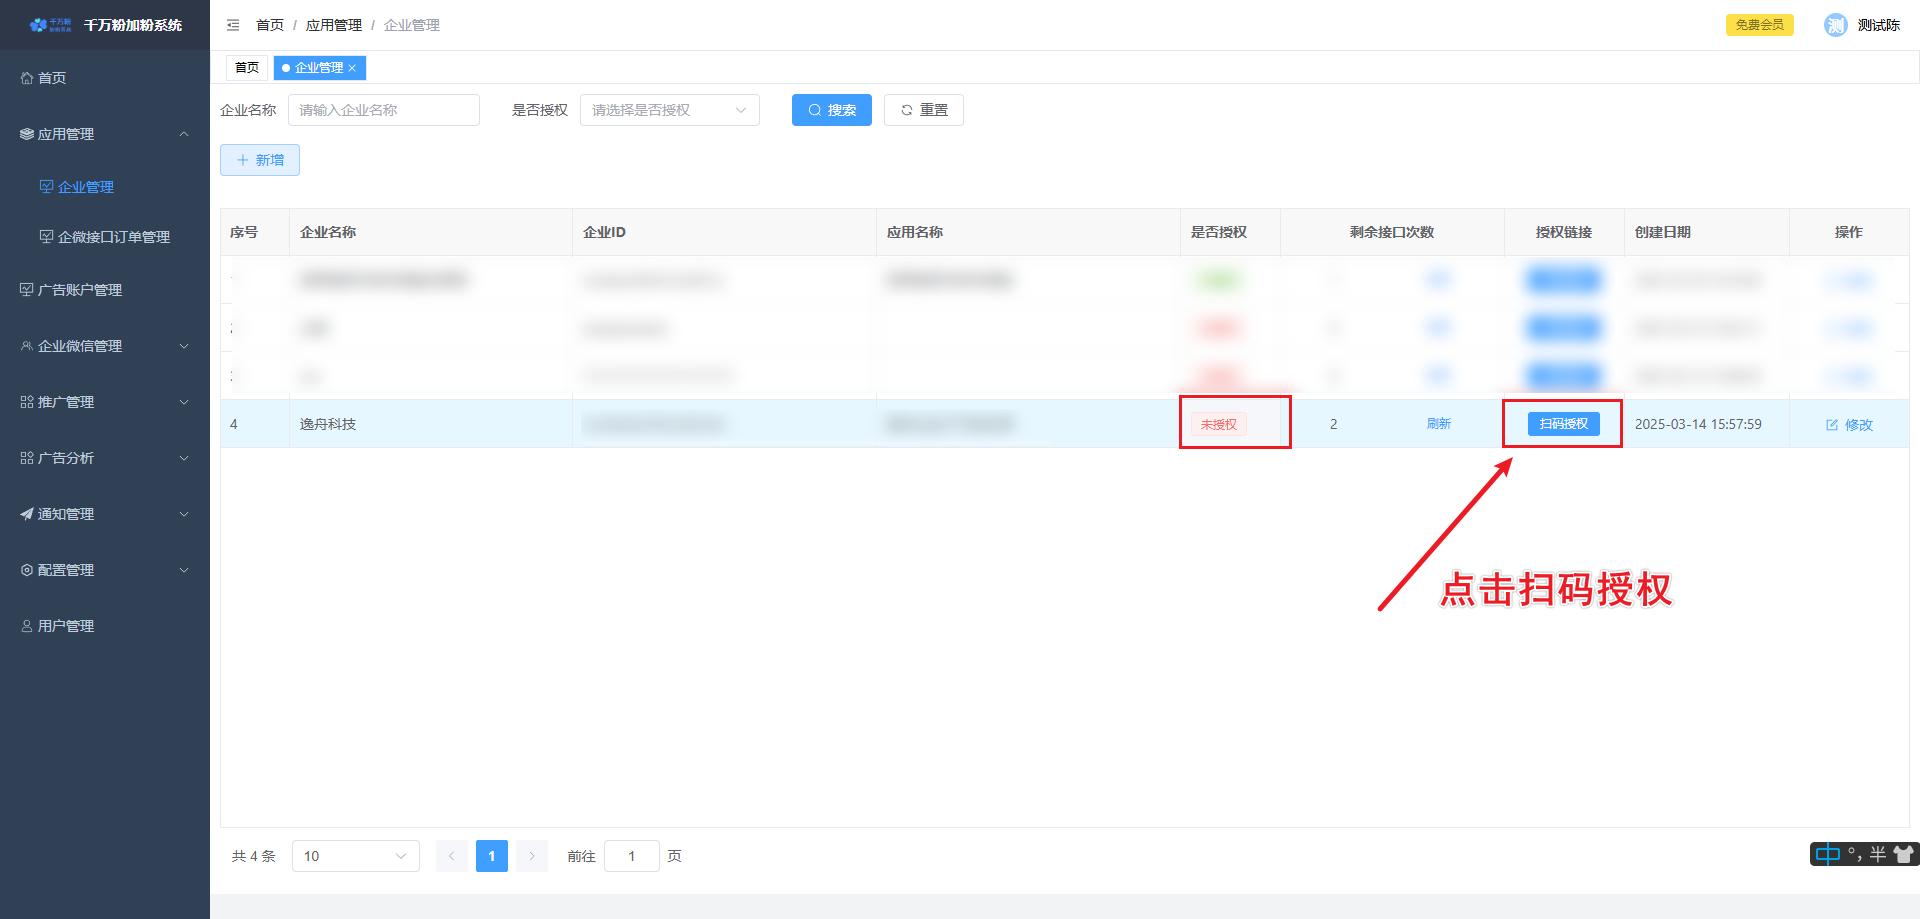1920x919 pixels.
Task: Click 刷新 link in row 4
Action: 1438,424
